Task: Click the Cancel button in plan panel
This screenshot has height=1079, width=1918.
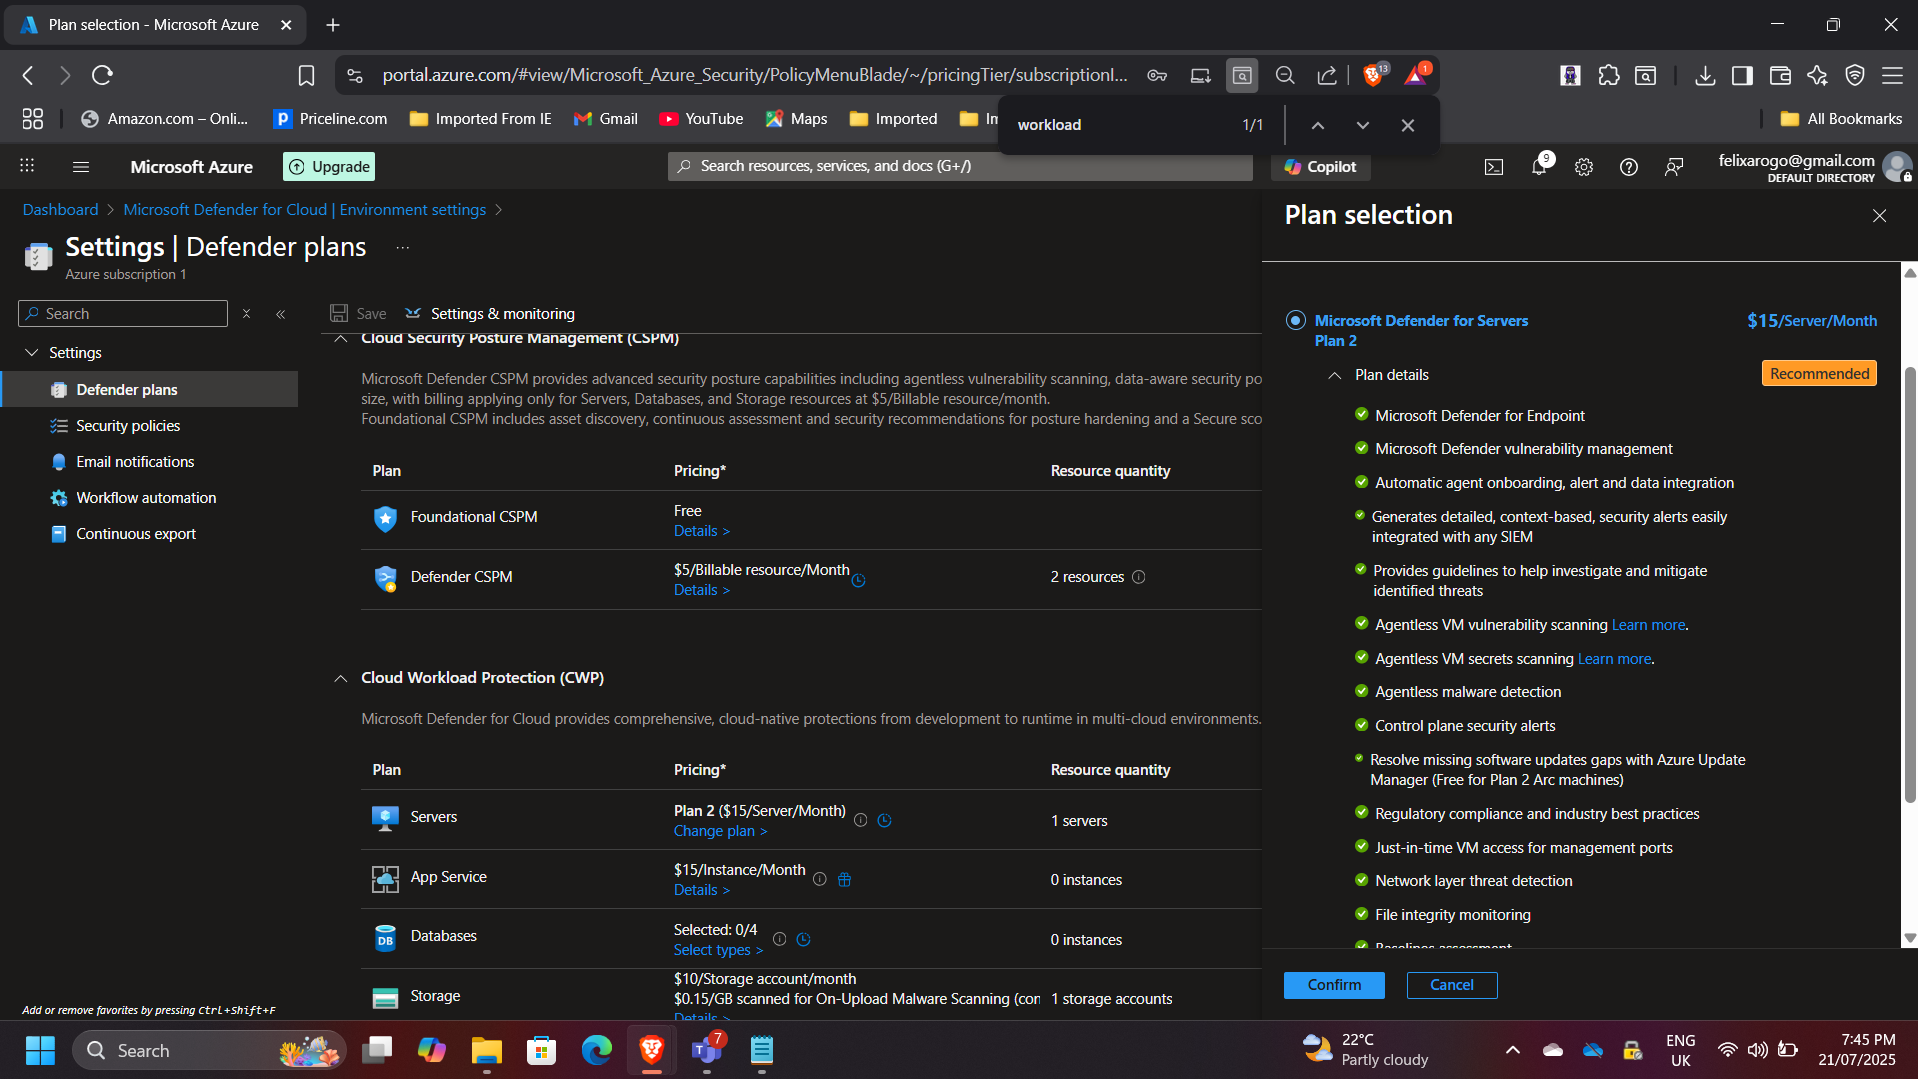Action: tap(1451, 985)
